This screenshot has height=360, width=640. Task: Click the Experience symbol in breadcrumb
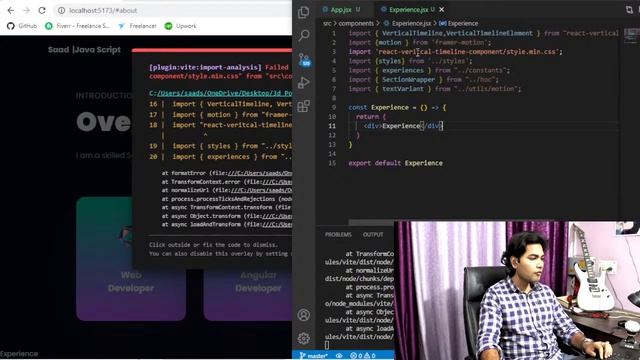(459, 23)
